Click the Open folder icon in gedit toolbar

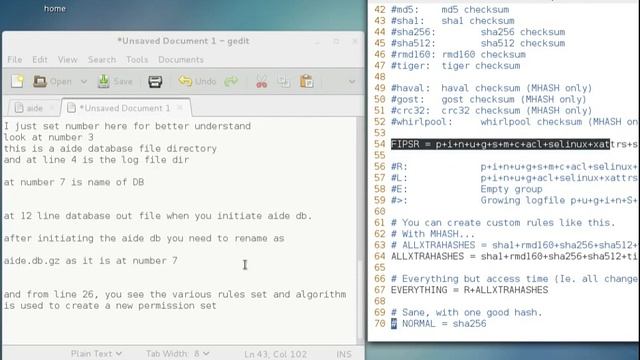pyautogui.click(x=40, y=81)
